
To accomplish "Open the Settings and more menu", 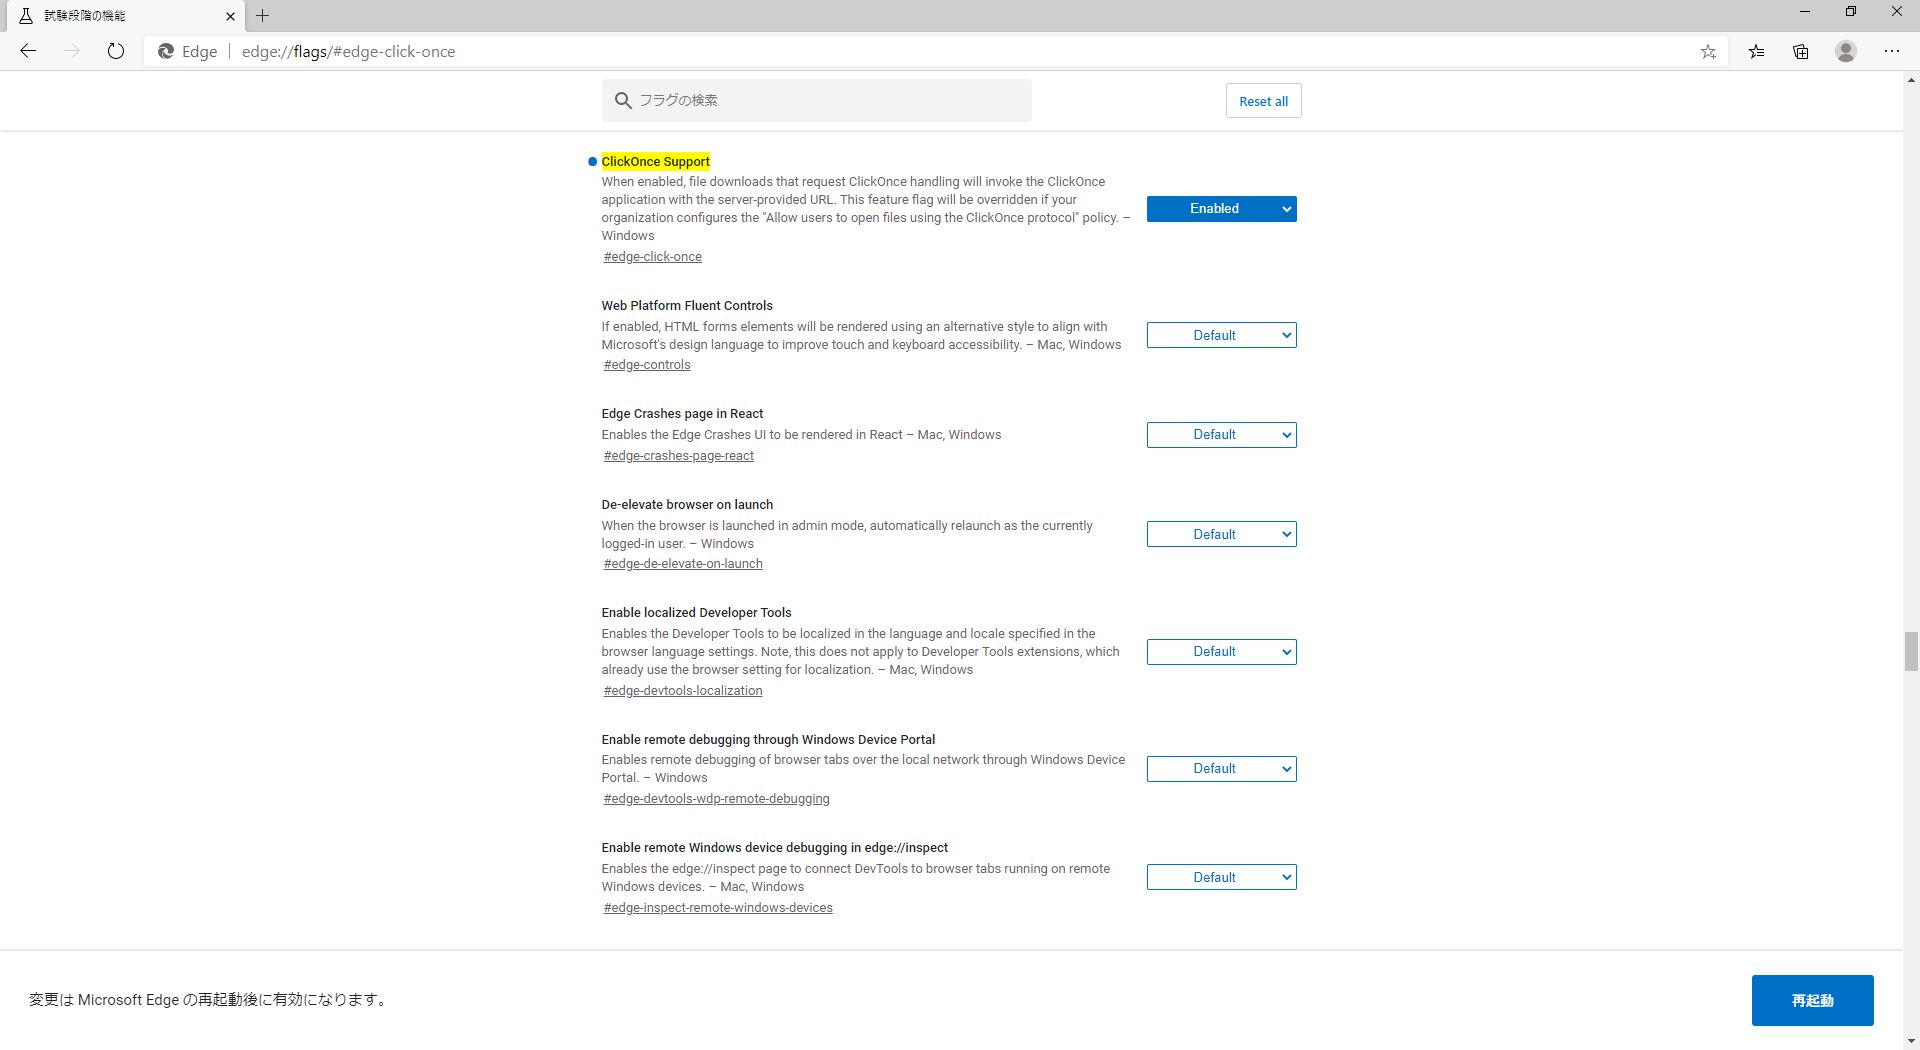I will (1891, 51).
